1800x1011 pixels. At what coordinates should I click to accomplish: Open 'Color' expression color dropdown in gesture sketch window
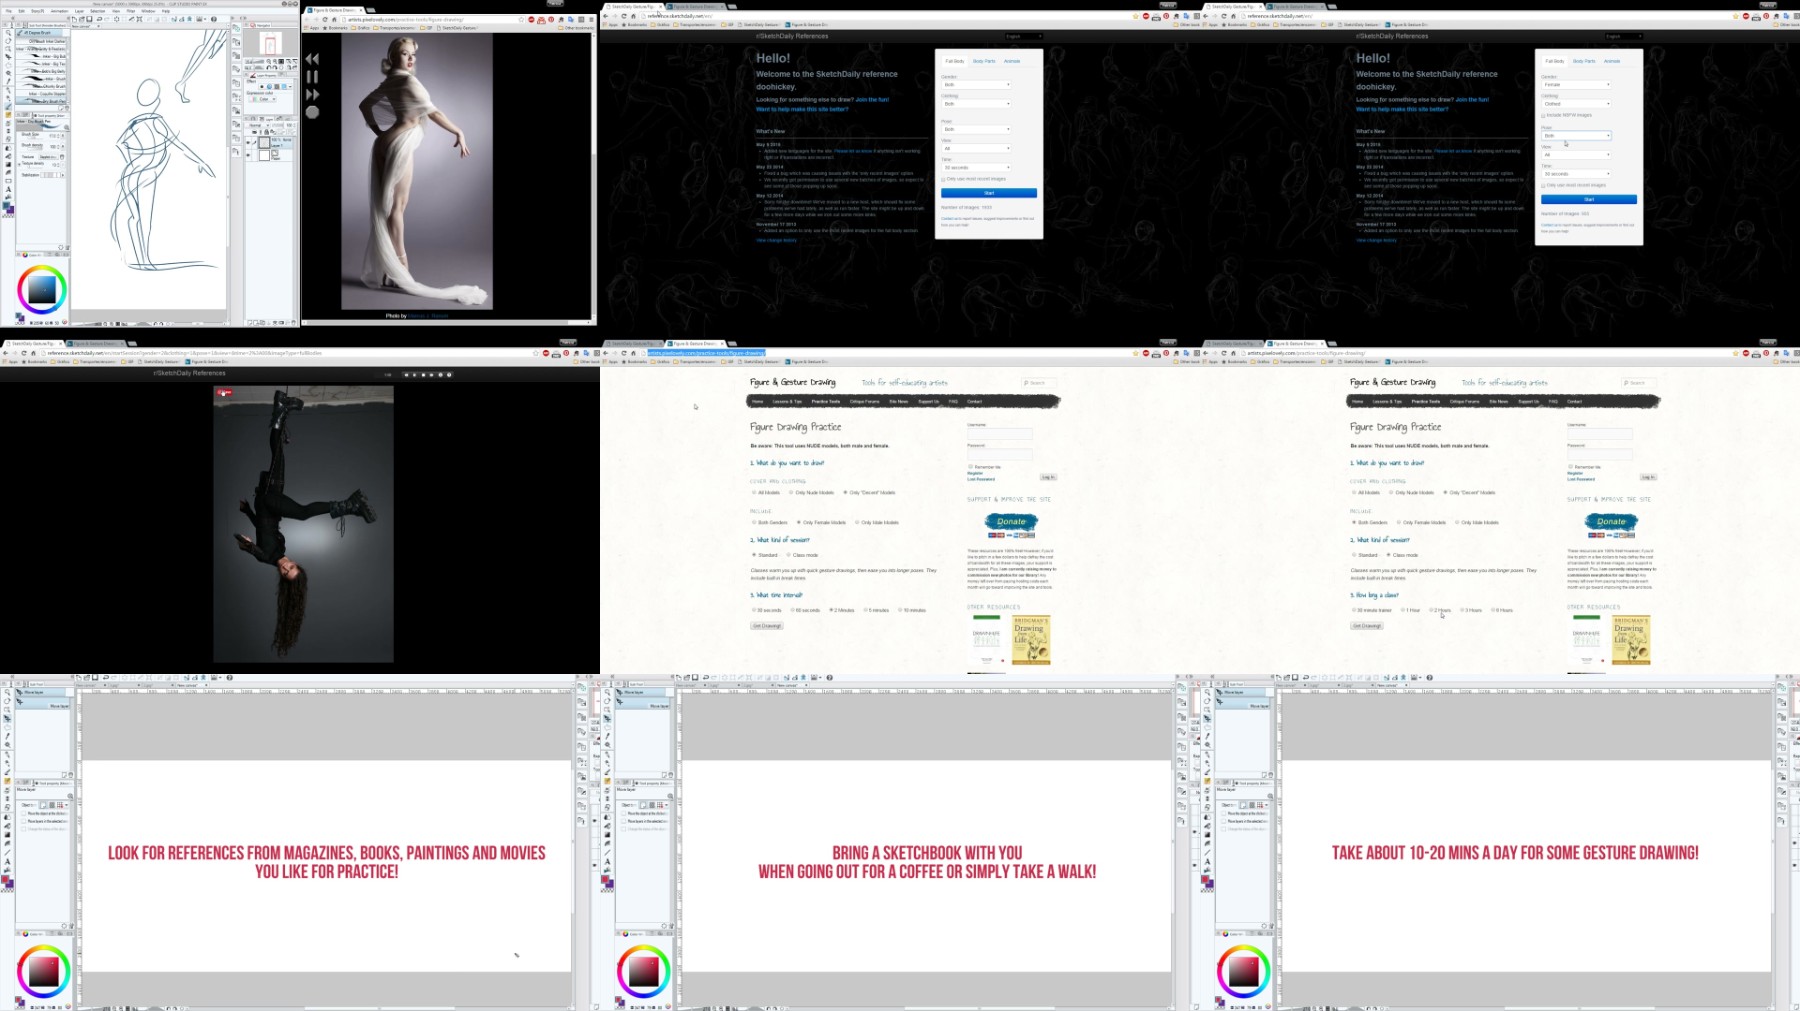coord(264,99)
